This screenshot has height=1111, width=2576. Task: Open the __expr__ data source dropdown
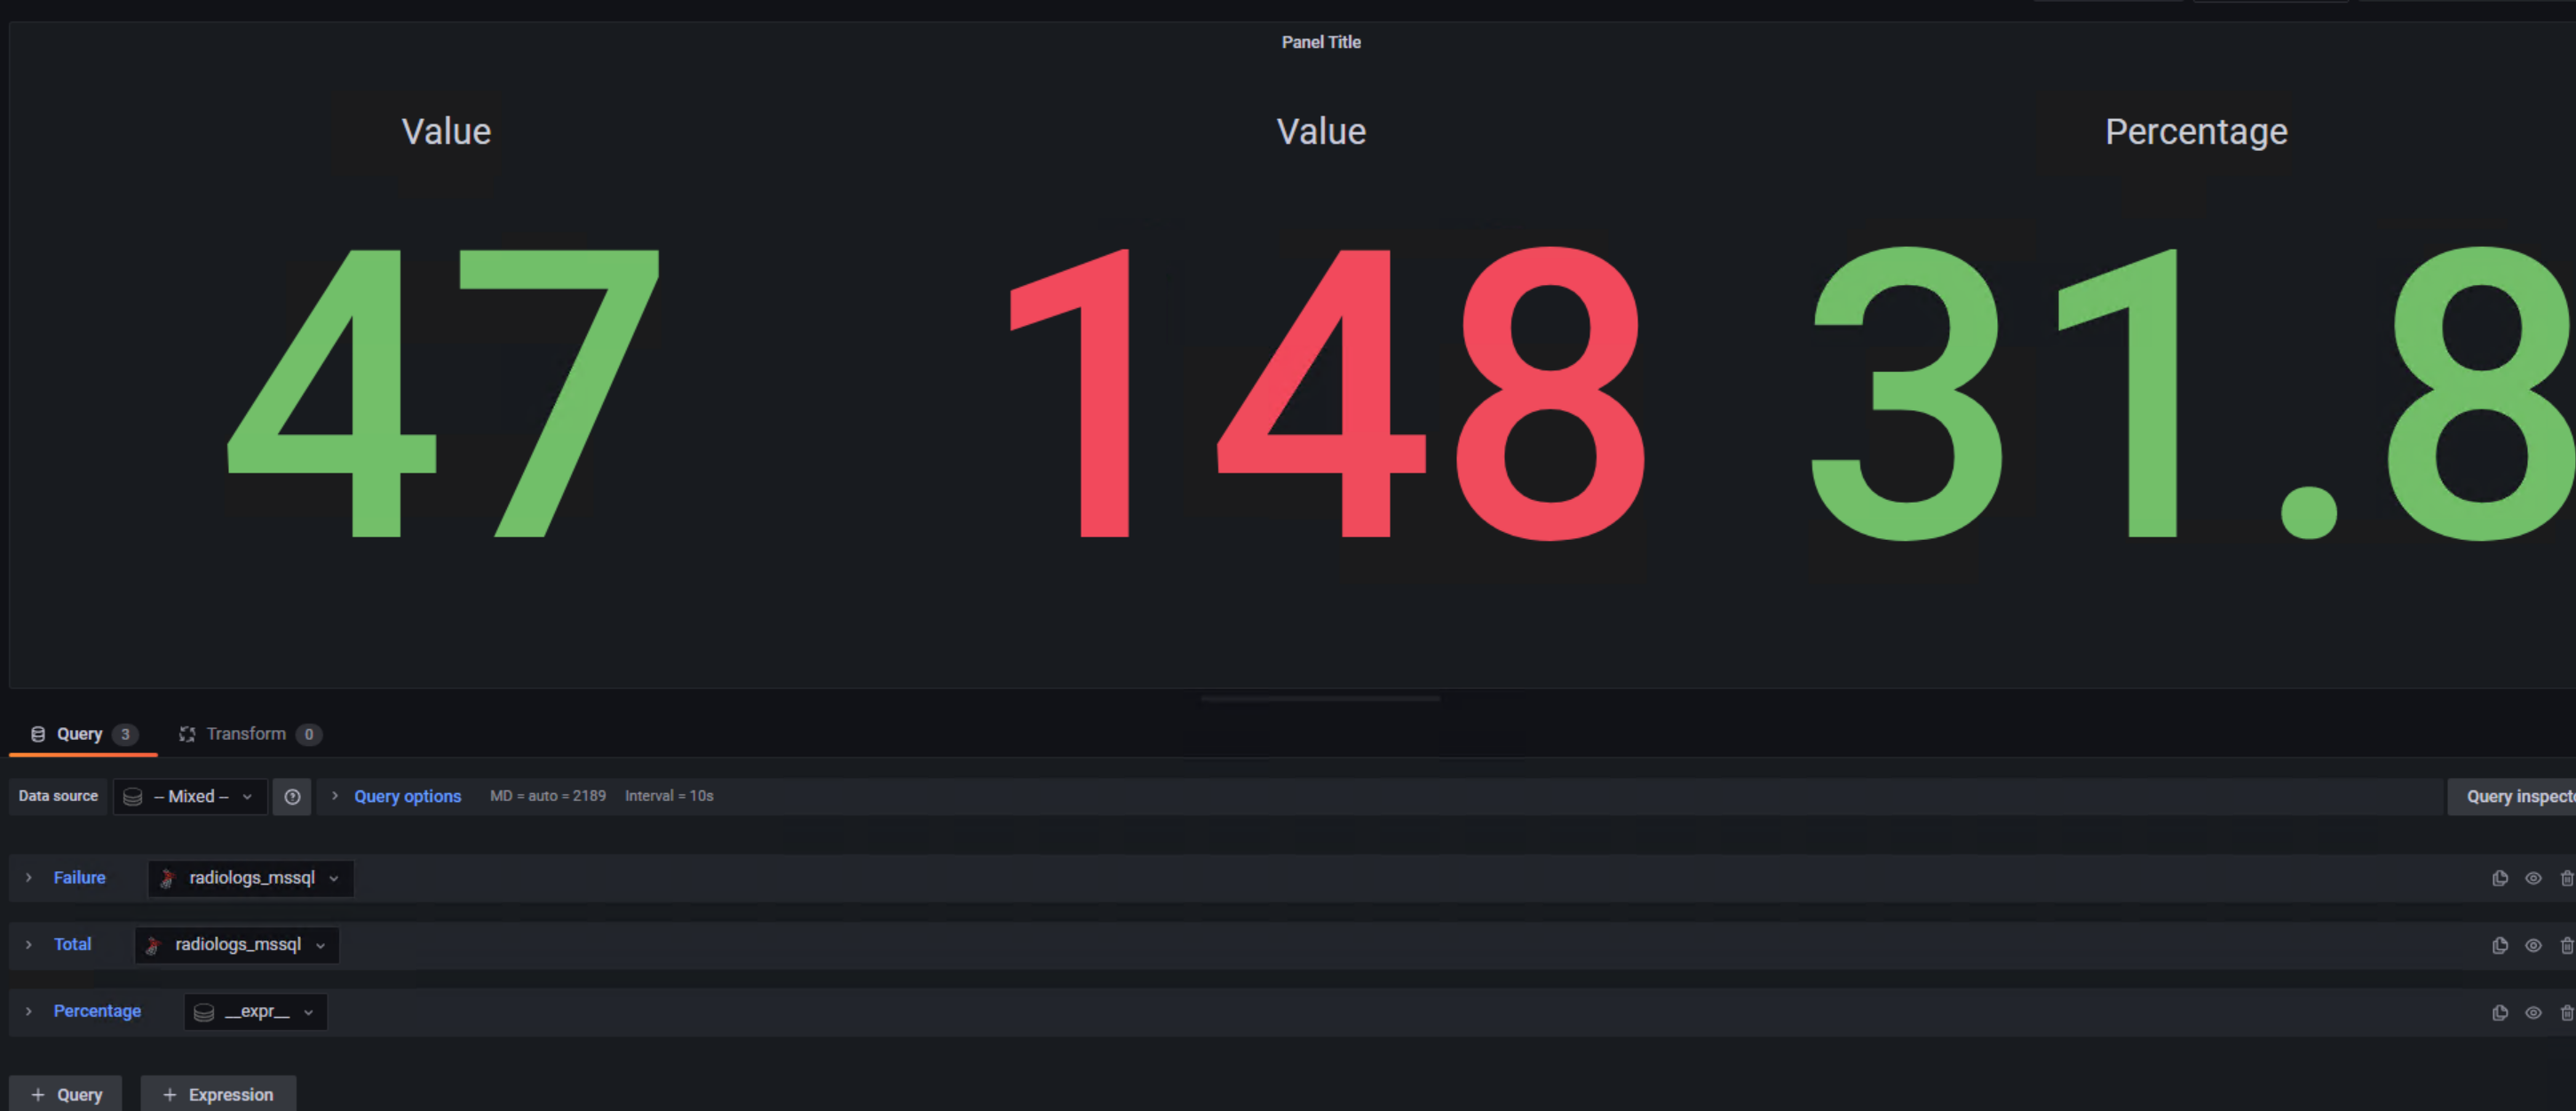256,1011
